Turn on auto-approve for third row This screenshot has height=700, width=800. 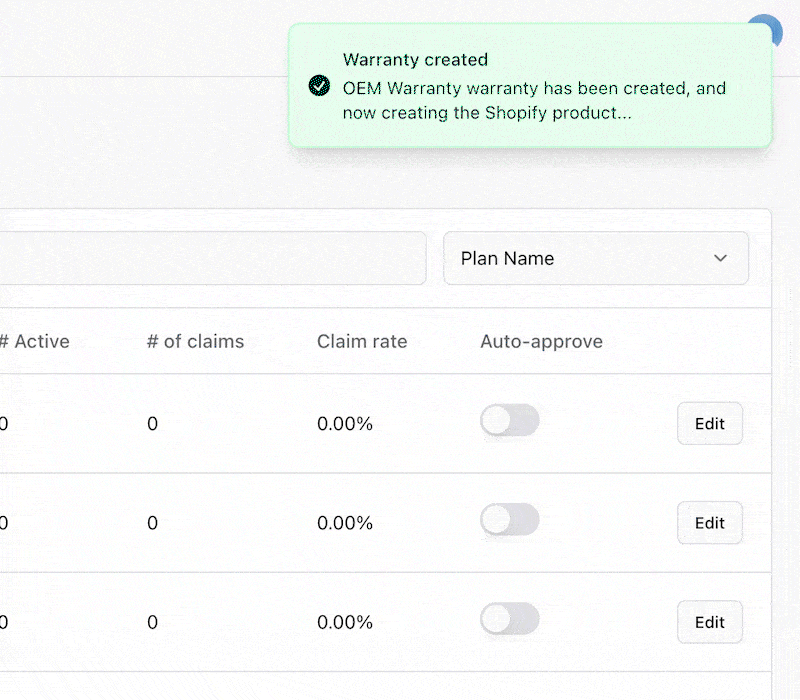click(510, 619)
